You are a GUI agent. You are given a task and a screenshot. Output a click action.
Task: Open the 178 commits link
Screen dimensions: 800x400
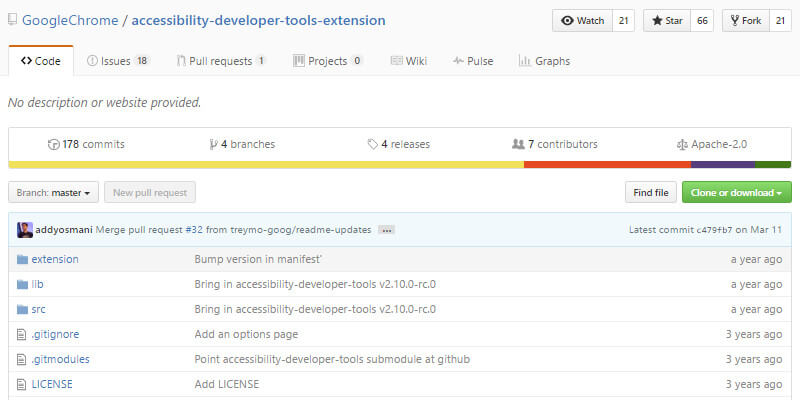click(86, 144)
